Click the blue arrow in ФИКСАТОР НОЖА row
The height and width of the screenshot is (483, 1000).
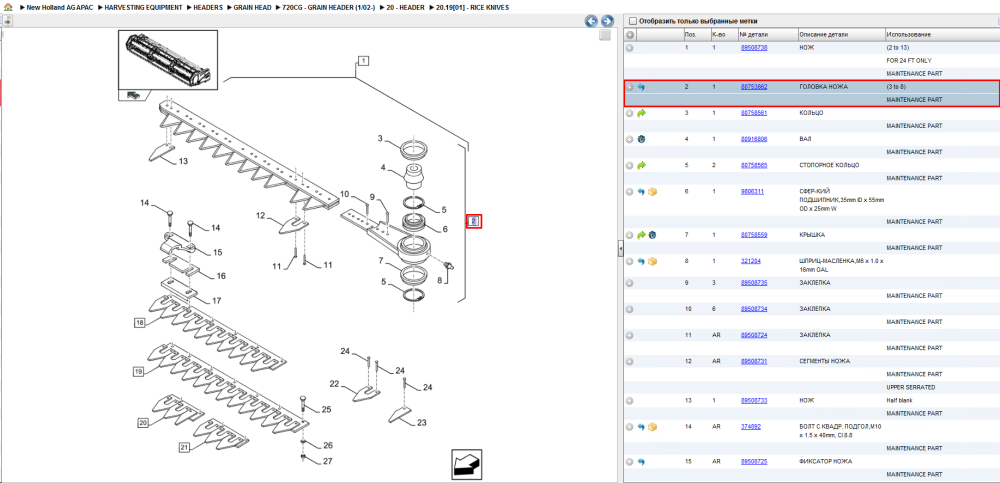(x=641, y=461)
